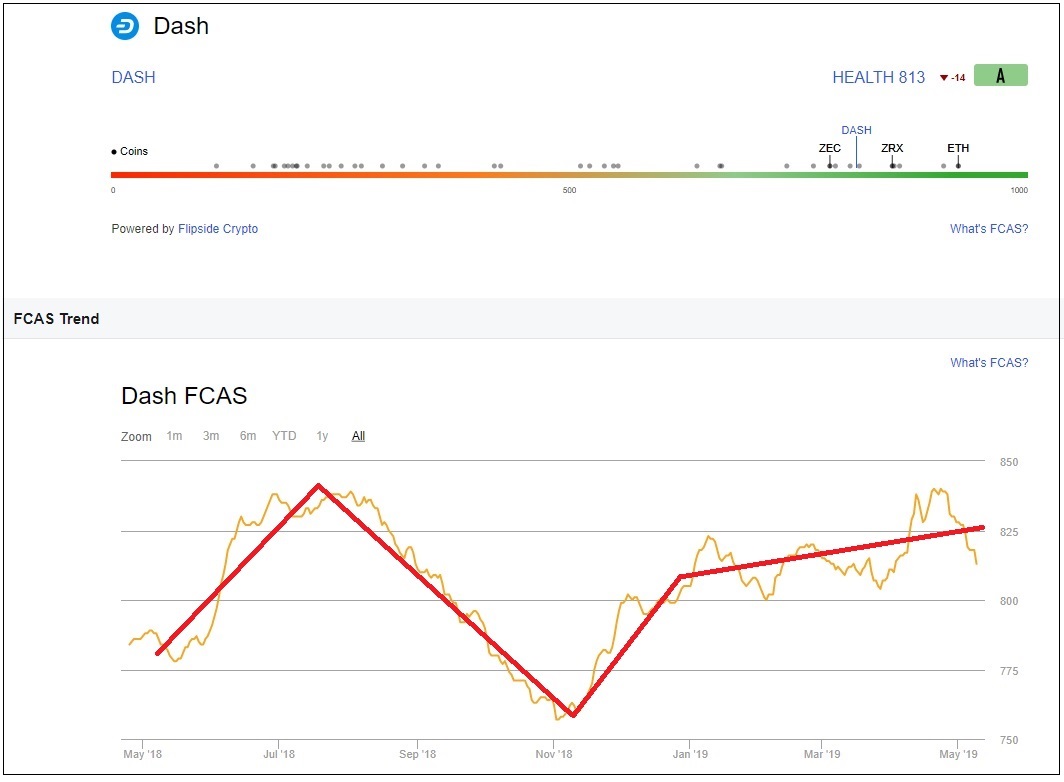Click the Jan '19 axis label
The width and height of the screenshot is (1064, 782).
point(690,754)
